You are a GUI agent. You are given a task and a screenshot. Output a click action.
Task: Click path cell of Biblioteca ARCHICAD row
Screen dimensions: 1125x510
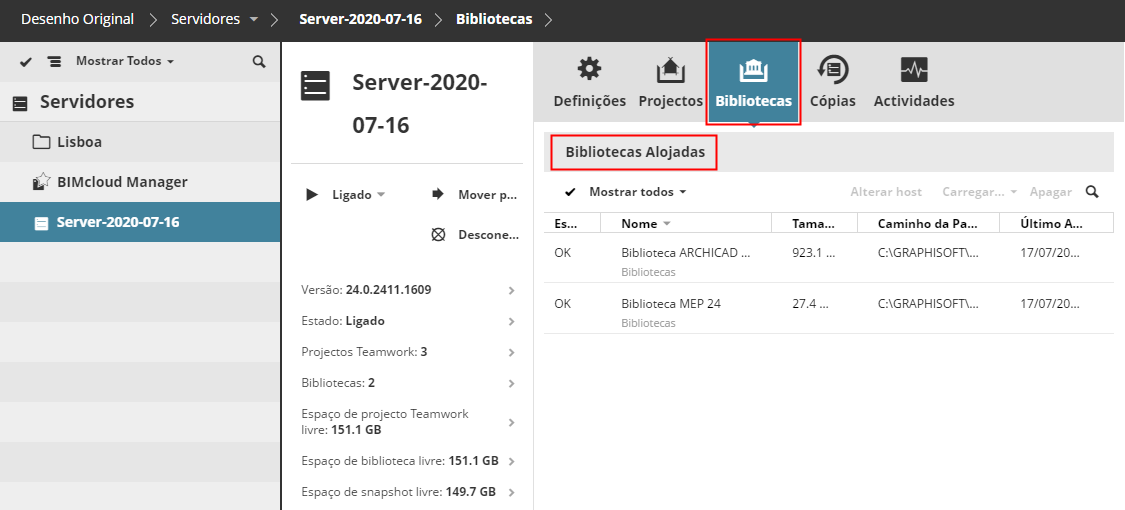[928, 252]
